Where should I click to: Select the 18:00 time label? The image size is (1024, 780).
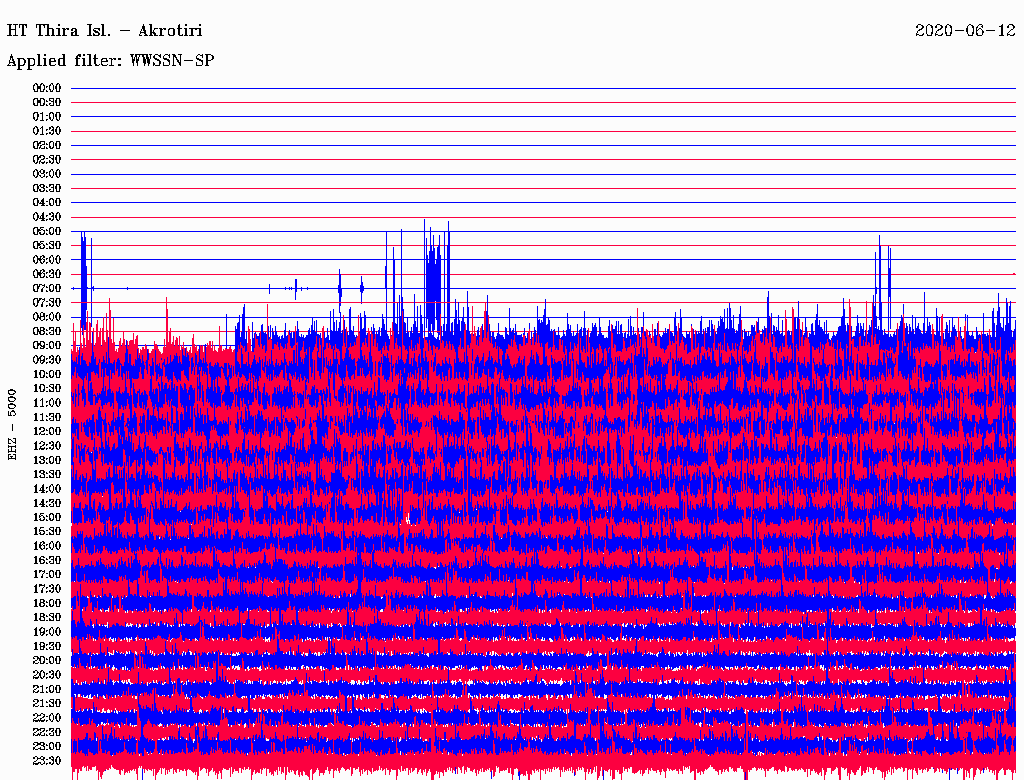(47, 604)
